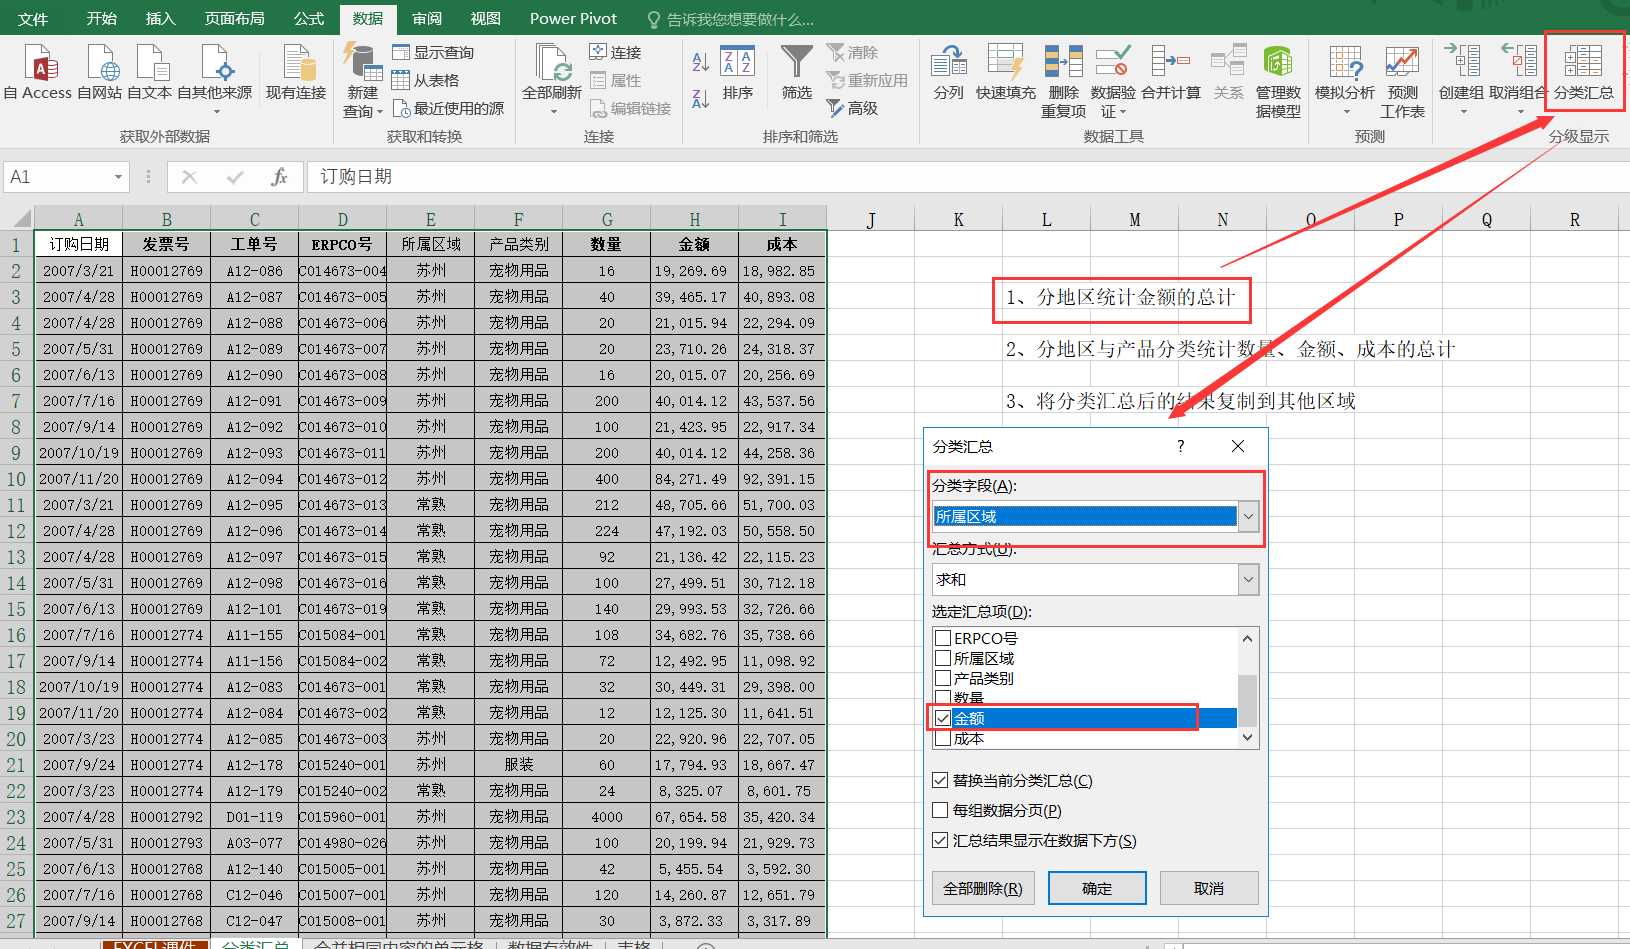Open the Name Box dropdown arrow

point(119,177)
